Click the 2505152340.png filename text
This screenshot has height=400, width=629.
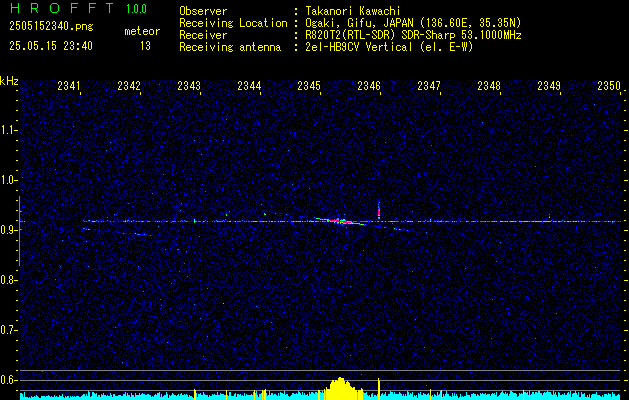(x=51, y=27)
